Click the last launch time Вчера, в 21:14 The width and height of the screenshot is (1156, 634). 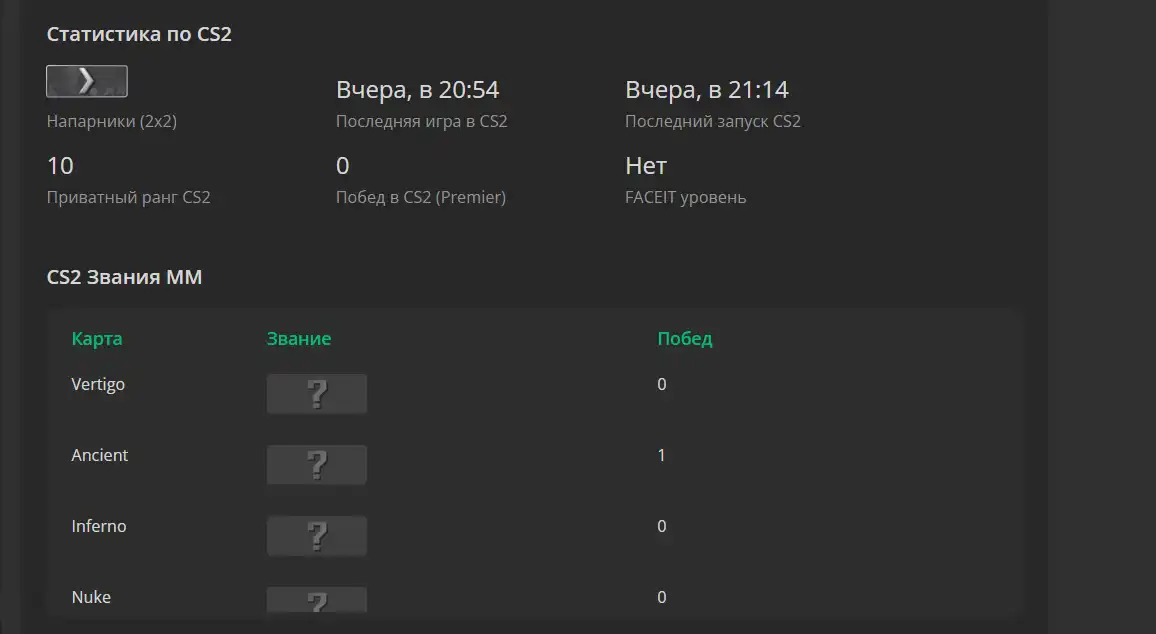tap(707, 90)
